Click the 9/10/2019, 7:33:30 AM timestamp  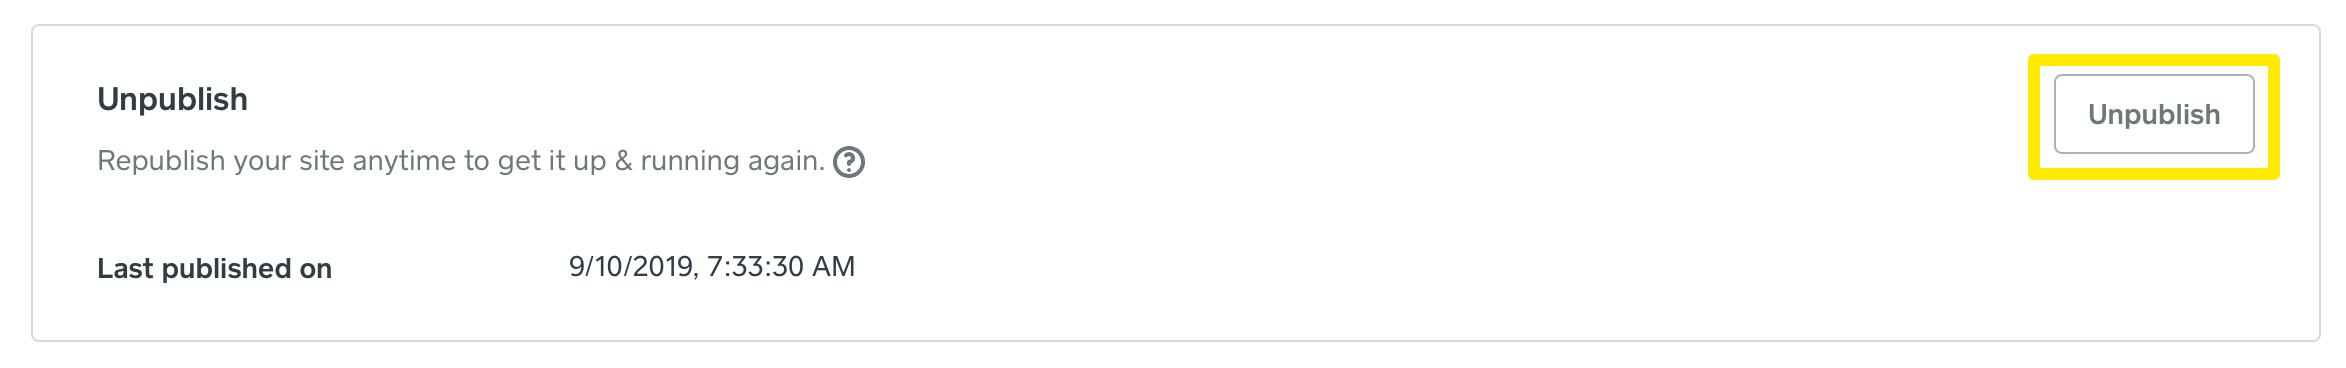point(712,266)
